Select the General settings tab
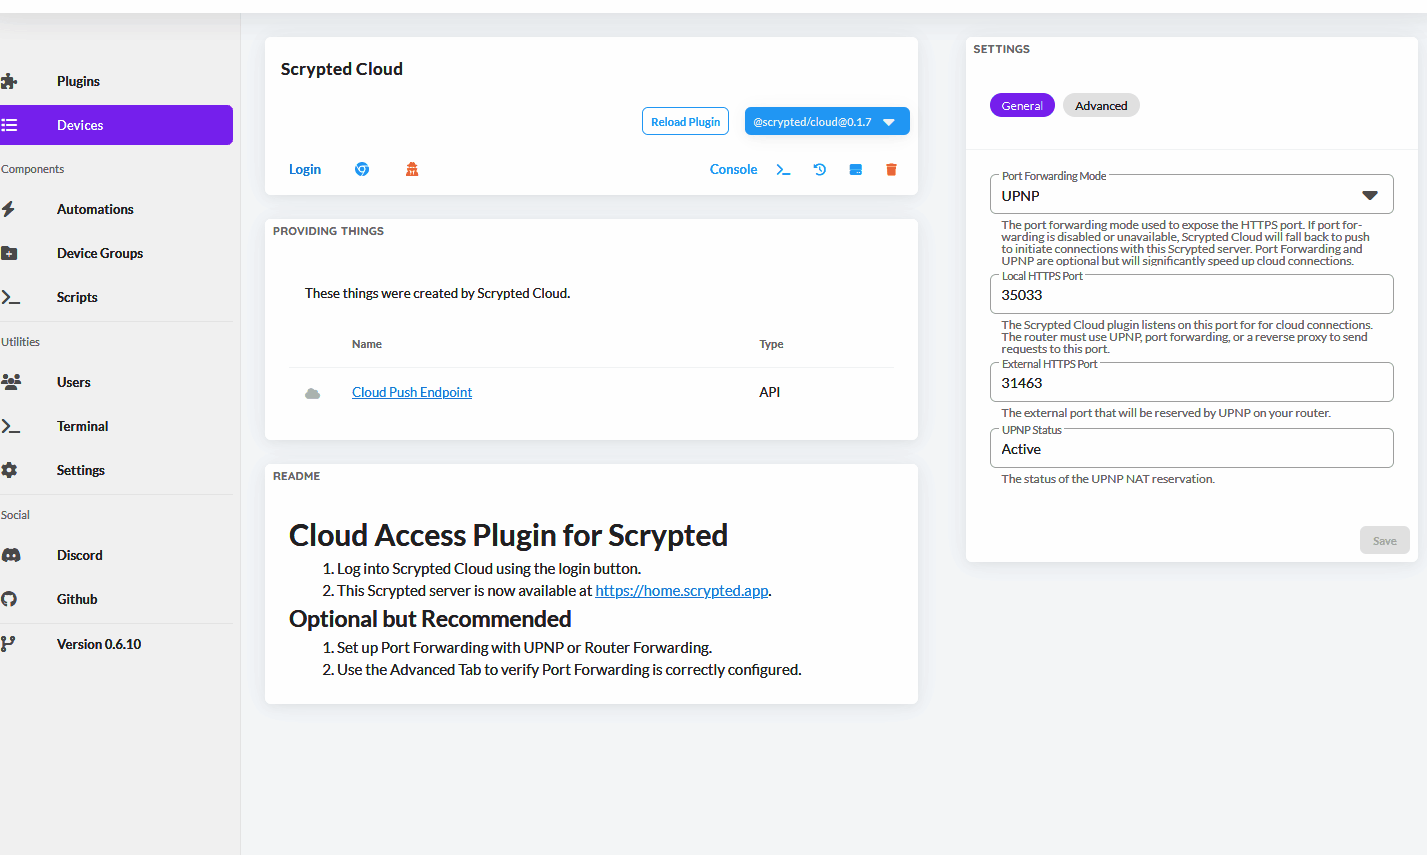The height and width of the screenshot is (855, 1427). (x=1022, y=105)
